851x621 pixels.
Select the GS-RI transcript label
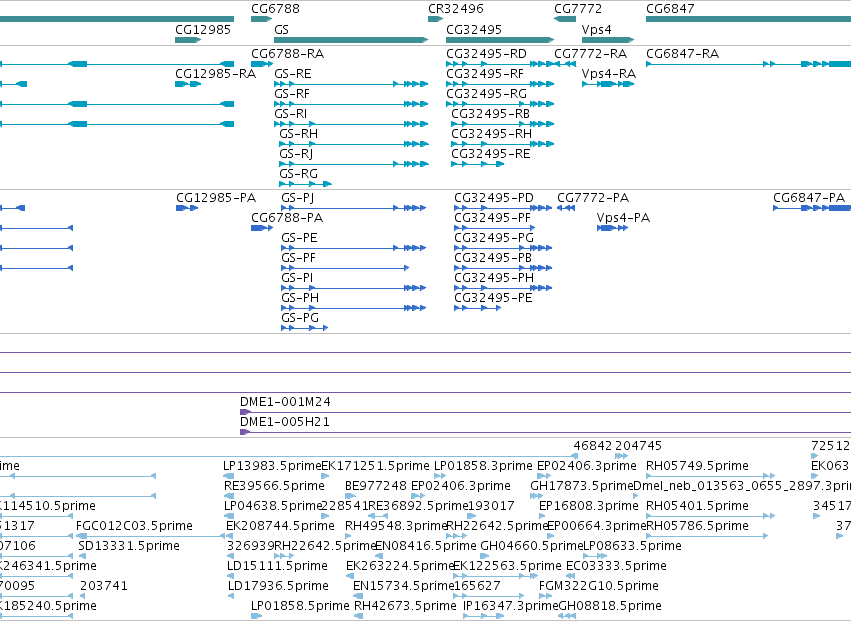tap(290, 114)
